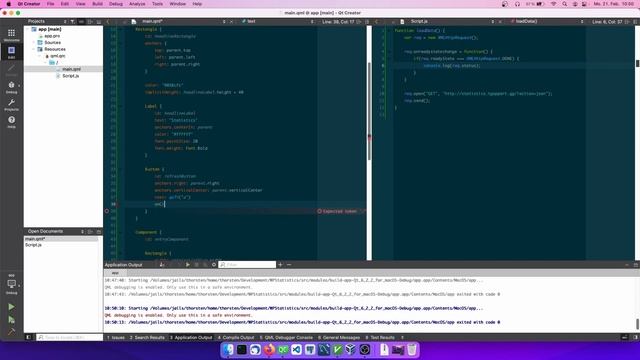
Task: Open Build menu in menu bar
Action: point(98,4)
